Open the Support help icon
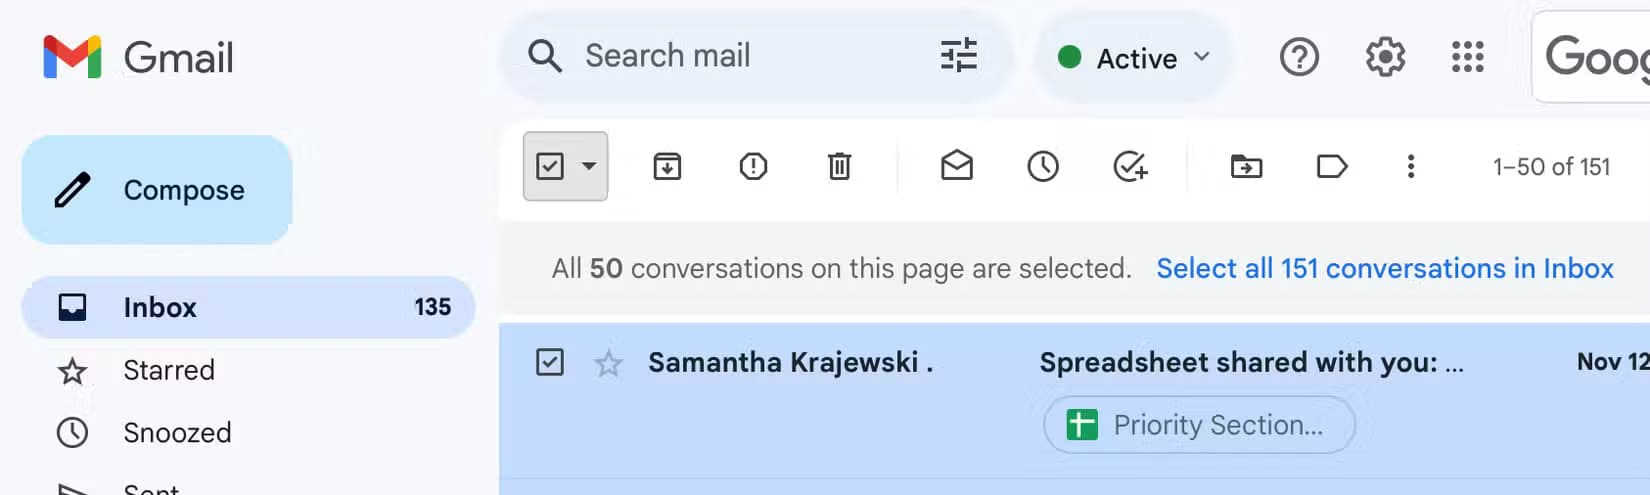This screenshot has height=495, width=1650. tap(1299, 57)
